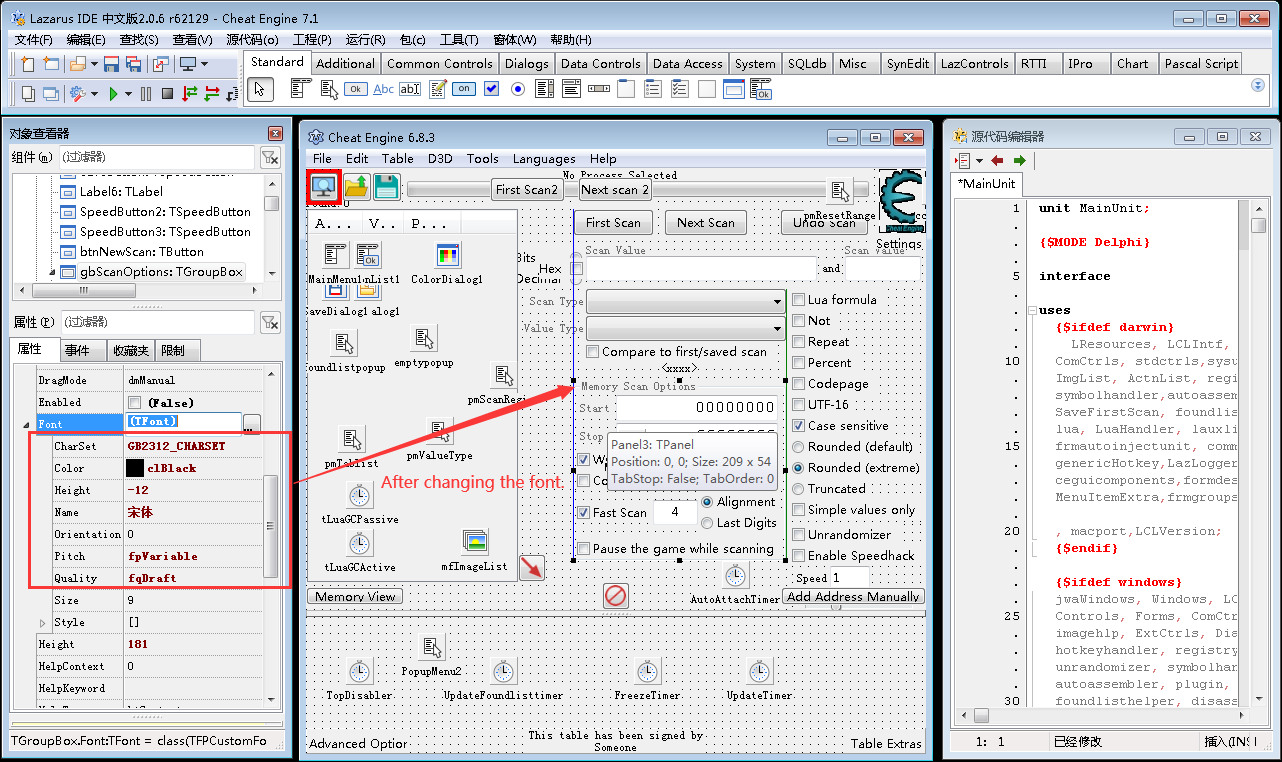1282x762 pixels.
Task: Click the Cheat Engine open process icon
Action: click(x=323, y=186)
